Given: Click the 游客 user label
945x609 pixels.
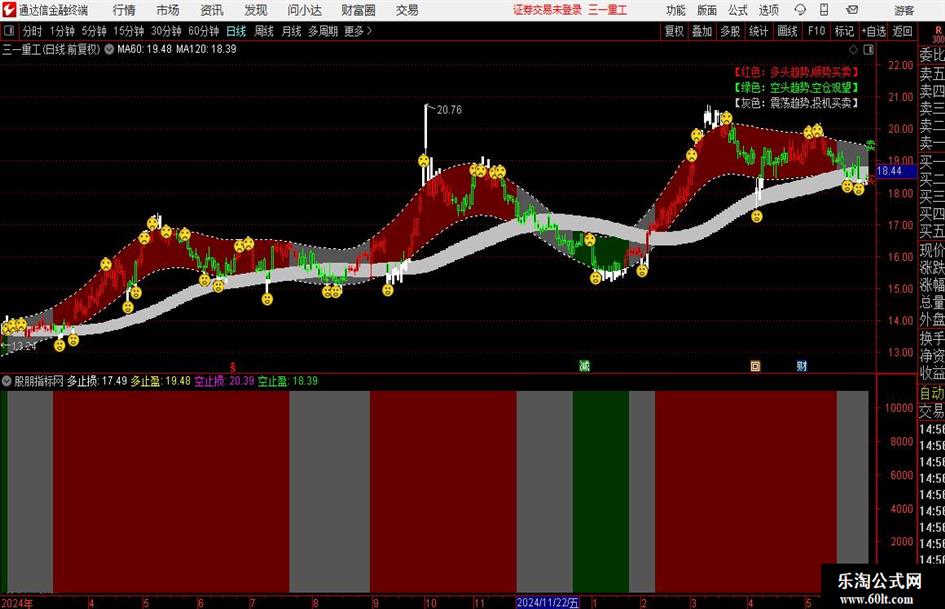Looking at the screenshot, I should tap(904, 10).
